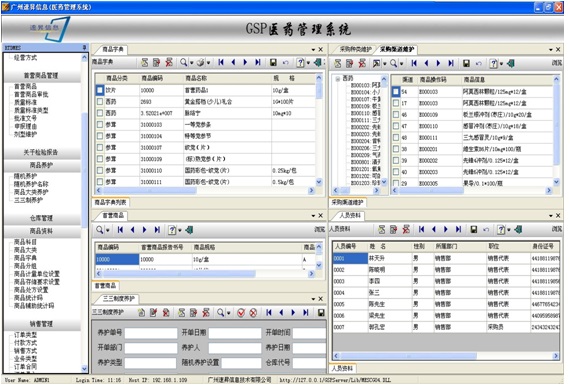Tick the checkbox for channel row 17
This screenshot has width=570, height=389.
tap(396, 103)
